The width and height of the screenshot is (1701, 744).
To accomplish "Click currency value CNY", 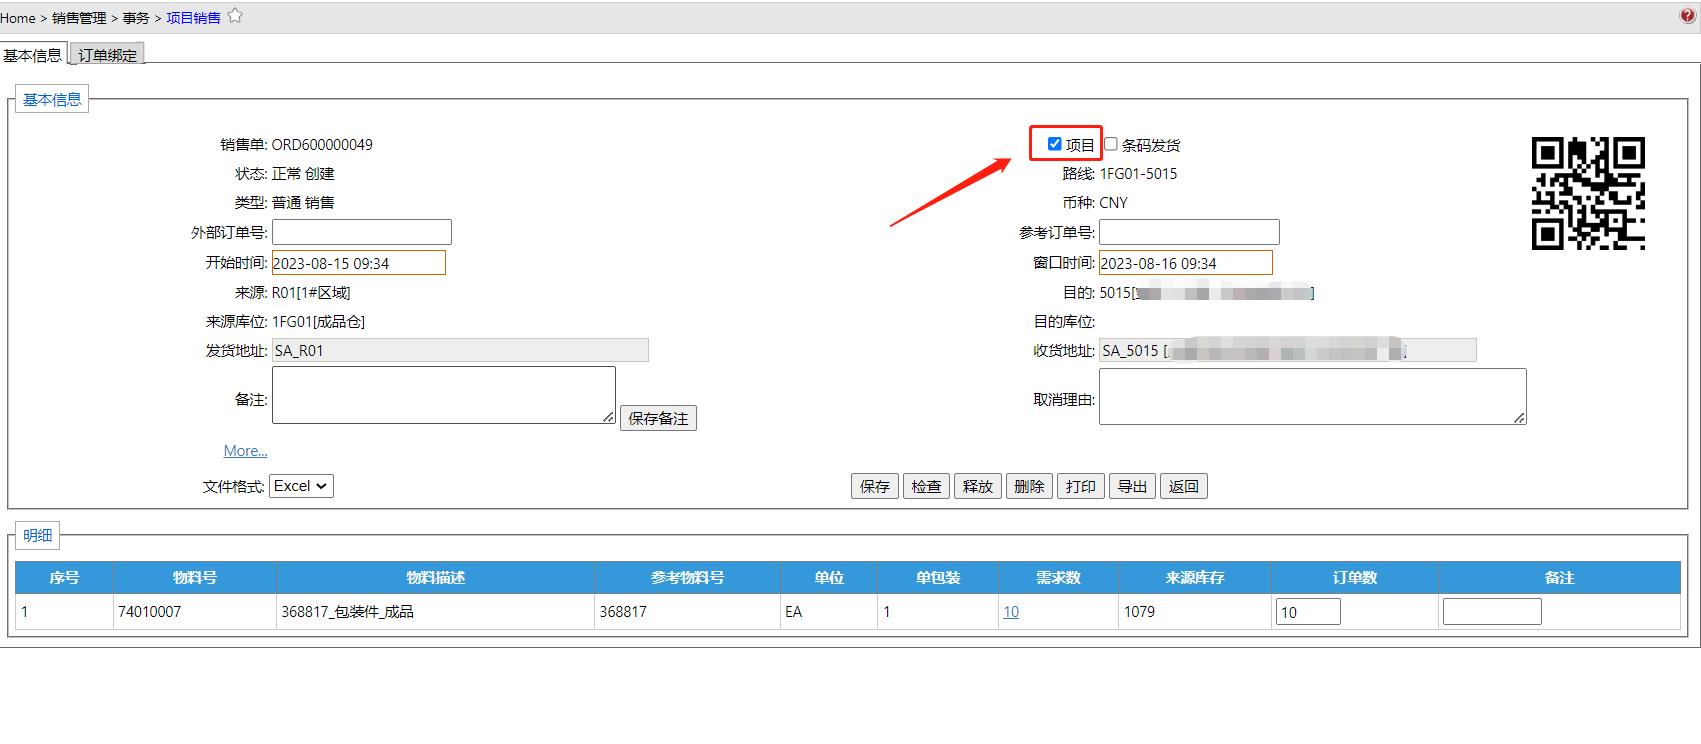I will point(1113,203).
